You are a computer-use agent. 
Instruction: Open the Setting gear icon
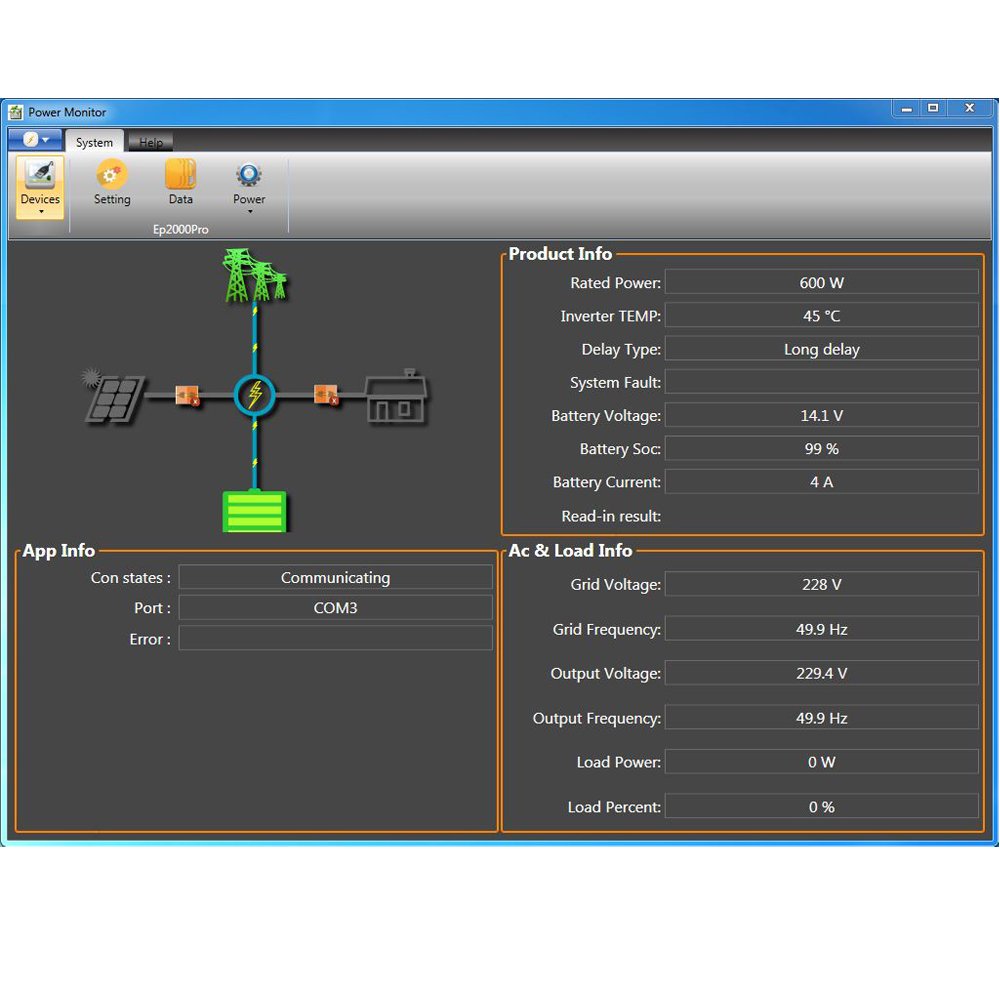(x=112, y=174)
